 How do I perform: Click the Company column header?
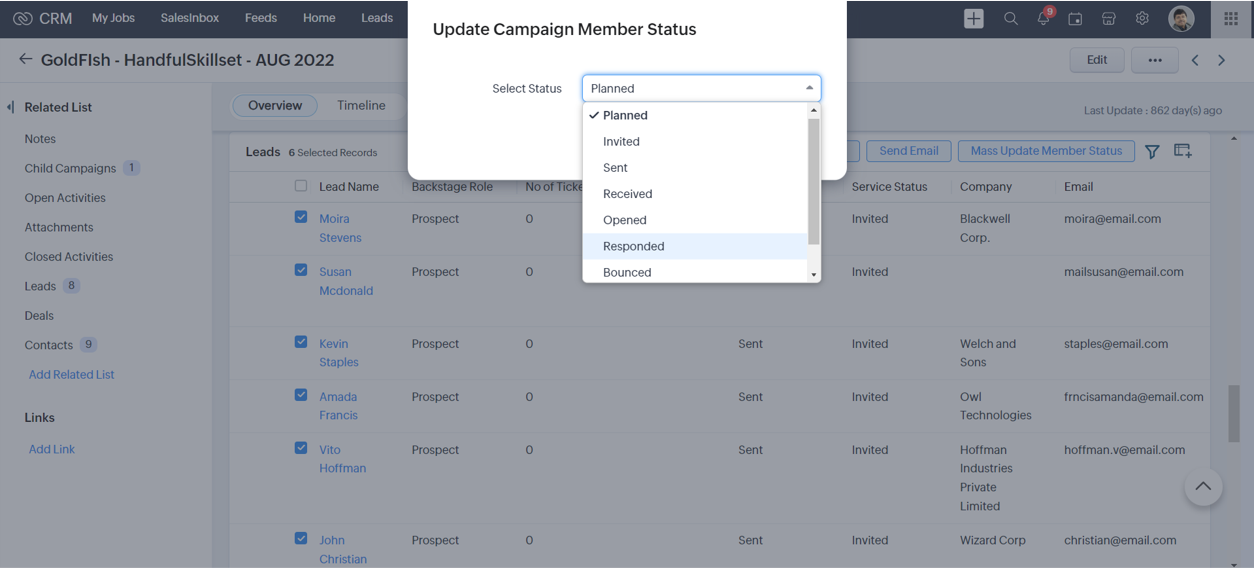point(986,187)
